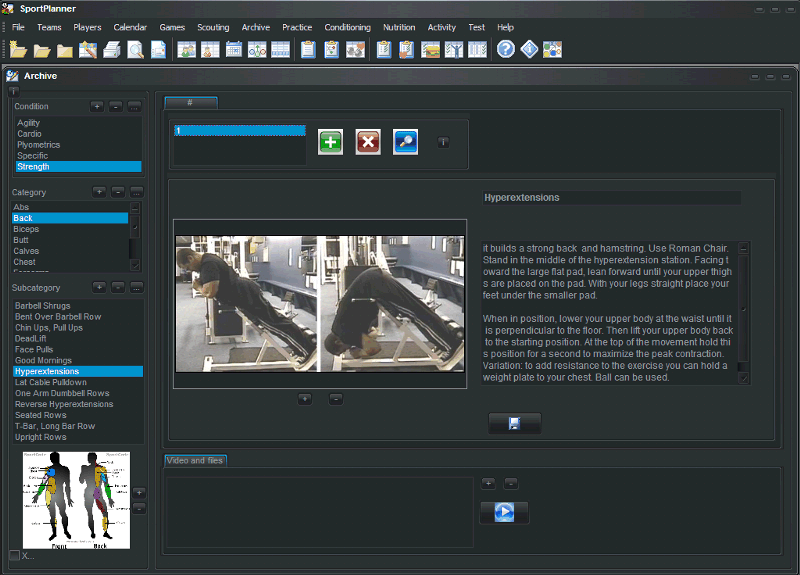Click the colored circles toolbar icon
This screenshot has width=800, height=575.
tap(553, 49)
